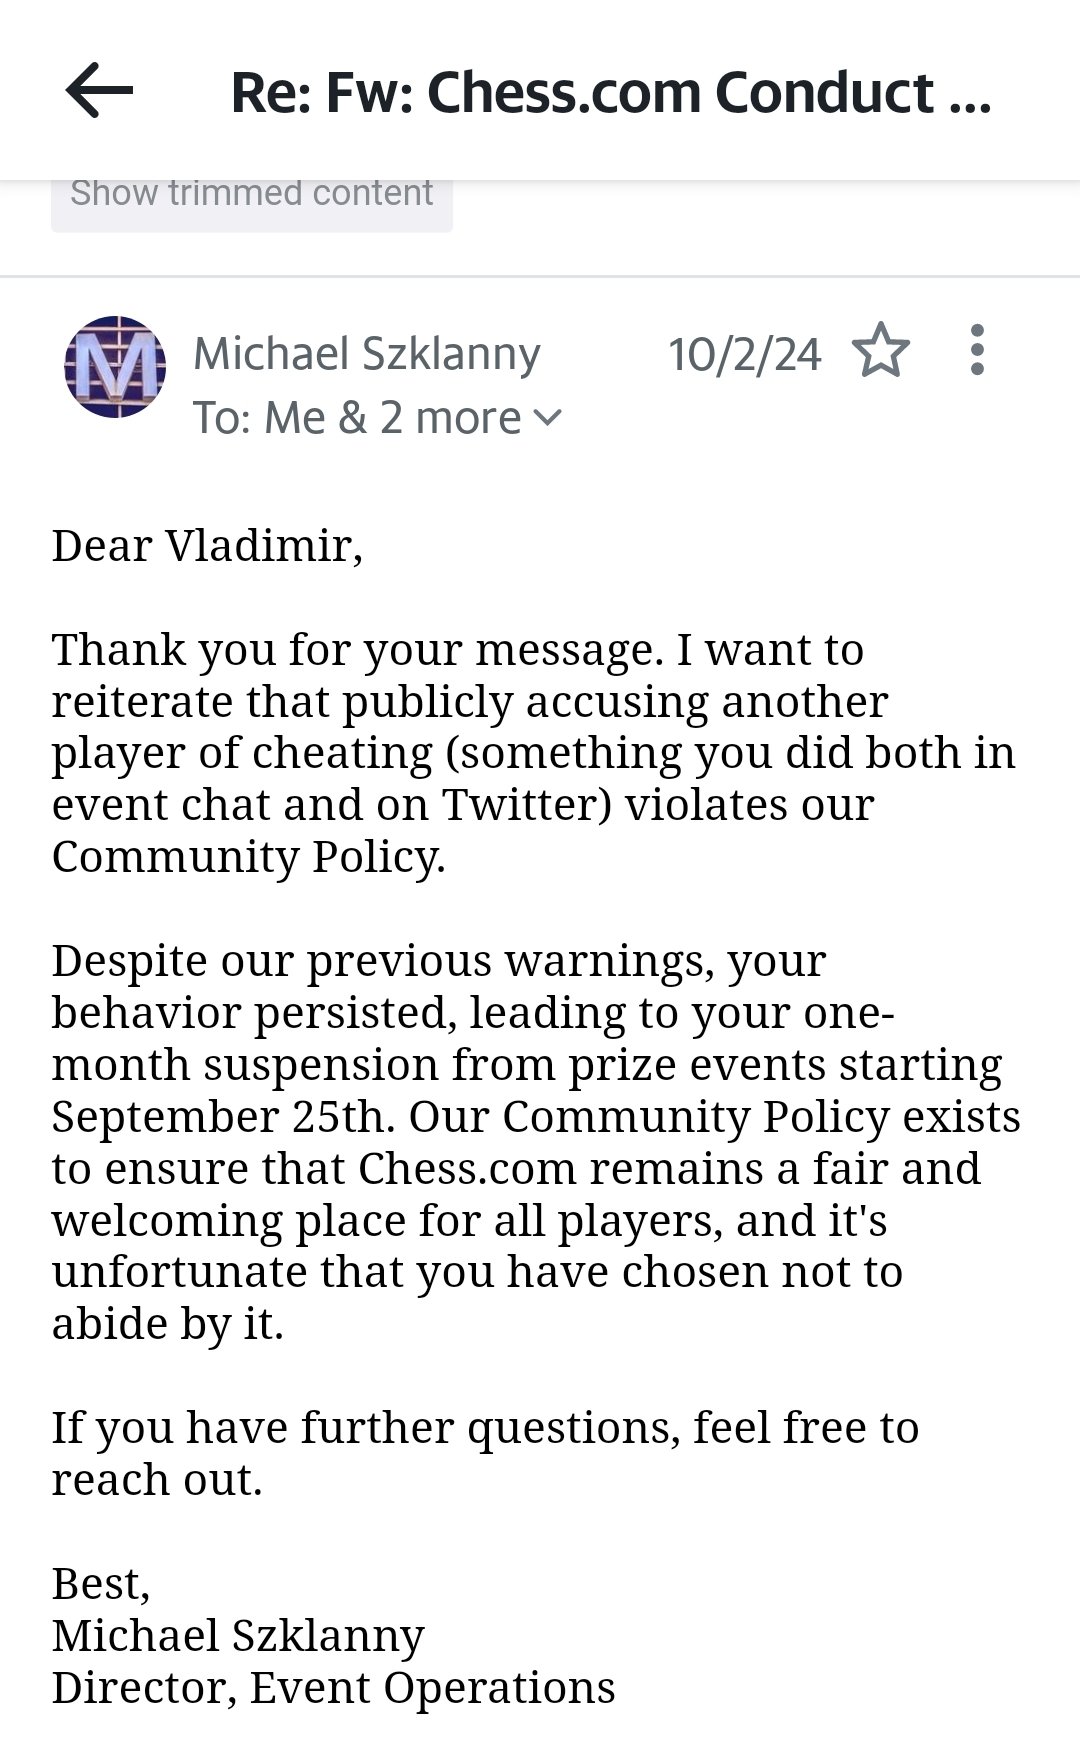Tap the "Director, Event Operations" signature line
The width and height of the screenshot is (1080, 1756).
[333, 1688]
